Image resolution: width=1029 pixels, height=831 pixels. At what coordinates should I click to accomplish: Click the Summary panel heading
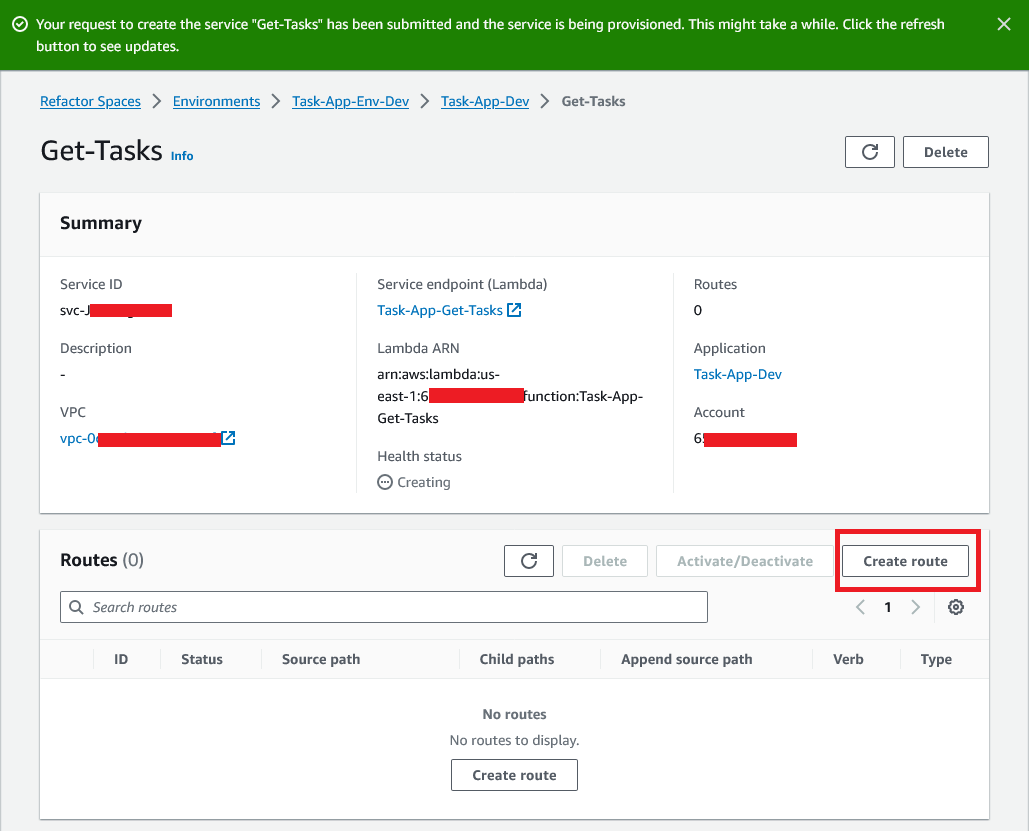[101, 223]
